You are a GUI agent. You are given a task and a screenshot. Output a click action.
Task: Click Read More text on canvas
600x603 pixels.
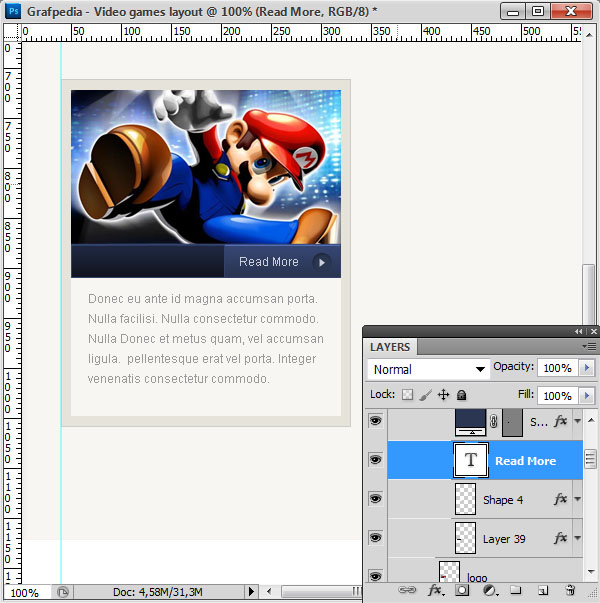(x=268, y=262)
